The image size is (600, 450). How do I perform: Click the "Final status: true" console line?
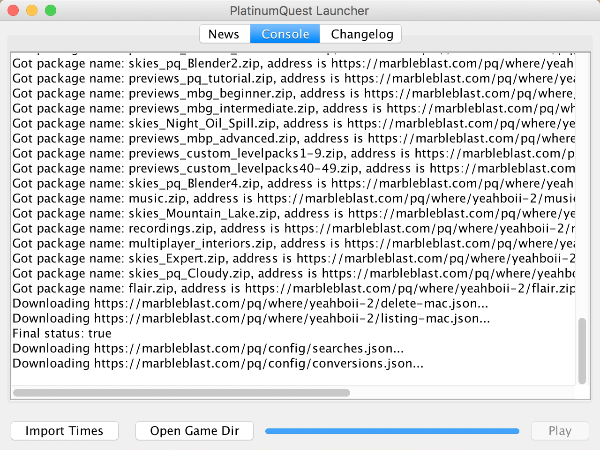(x=62, y=333)
